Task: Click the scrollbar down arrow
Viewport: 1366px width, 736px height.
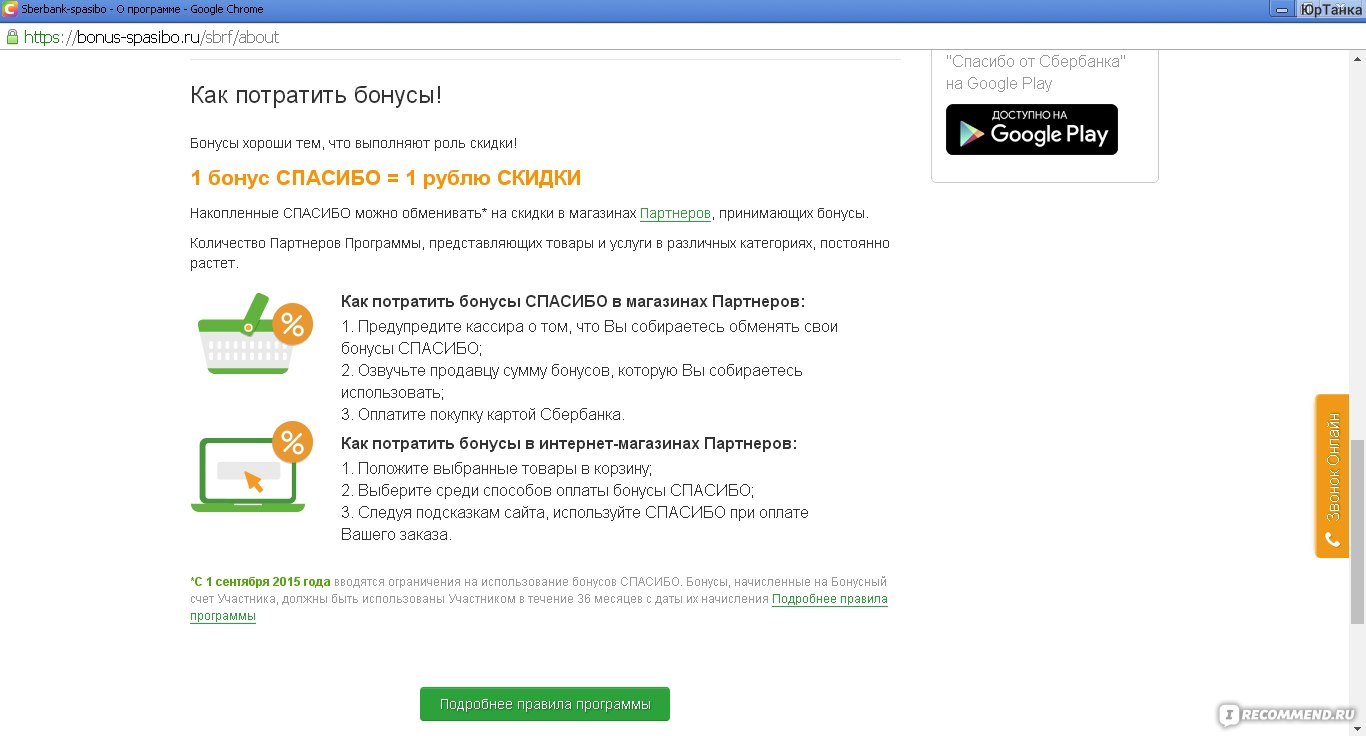Action: click(1357, 727)
